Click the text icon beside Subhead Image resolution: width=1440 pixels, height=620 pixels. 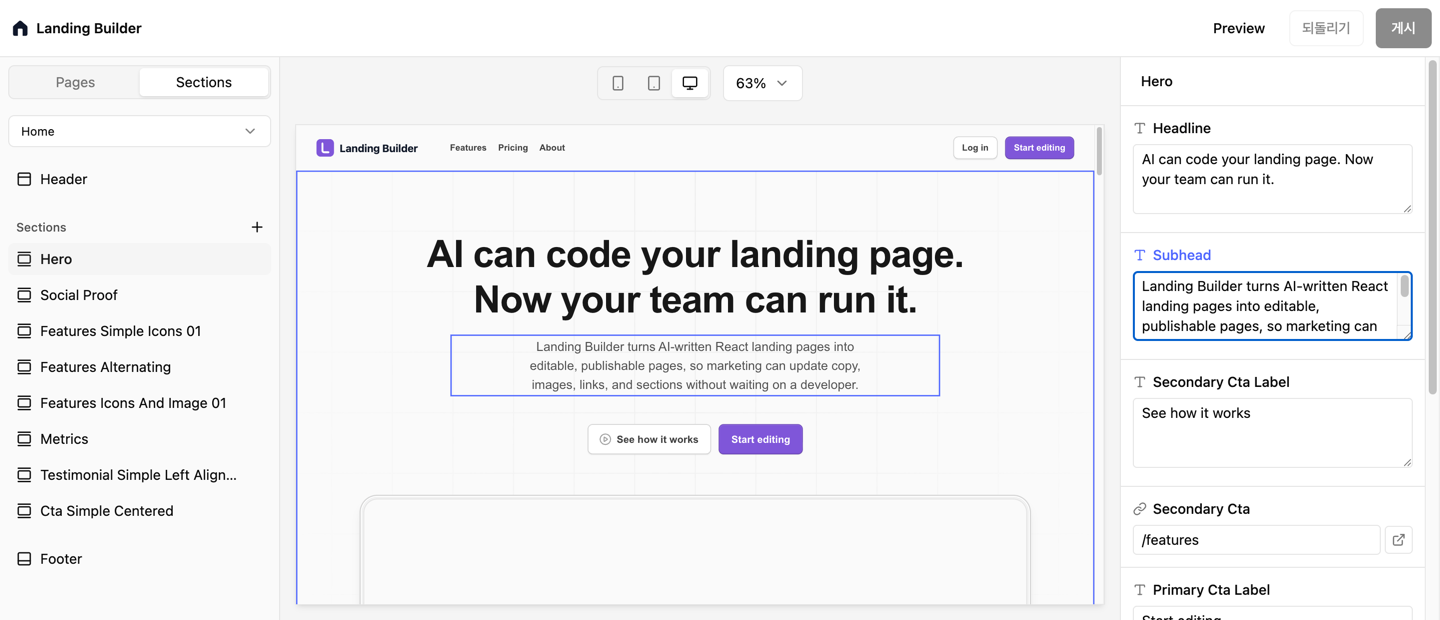(x=1140, y=255)
